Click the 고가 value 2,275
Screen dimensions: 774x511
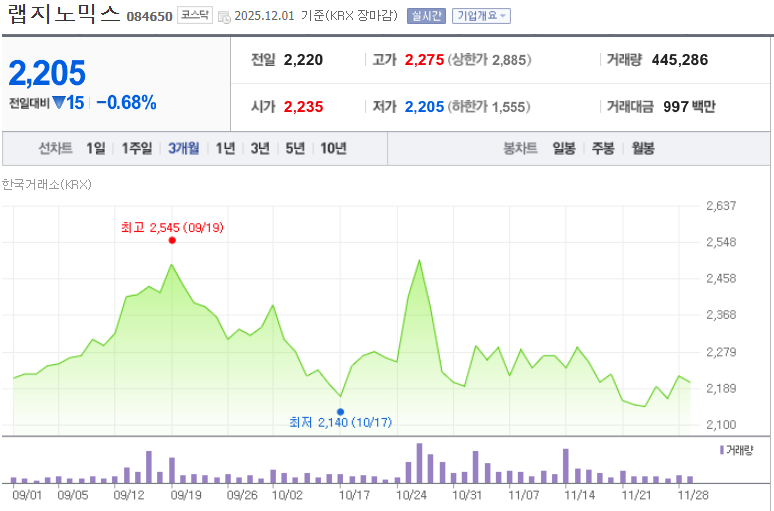(x=425, y=60)
